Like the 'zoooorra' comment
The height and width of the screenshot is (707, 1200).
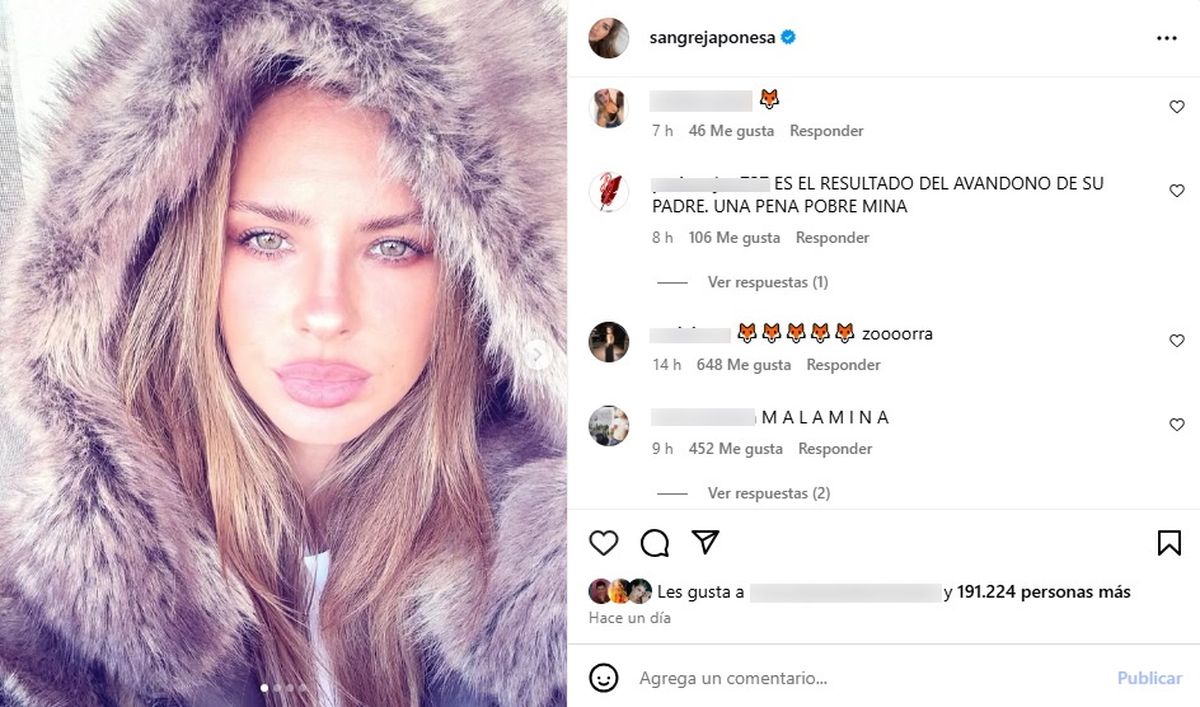(x=1177, y=341)
